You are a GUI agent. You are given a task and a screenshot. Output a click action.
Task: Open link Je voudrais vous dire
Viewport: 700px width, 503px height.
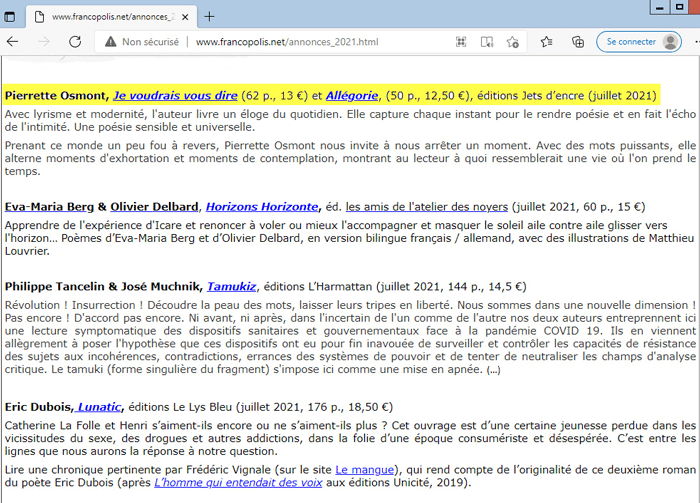[x=175, y=96]
